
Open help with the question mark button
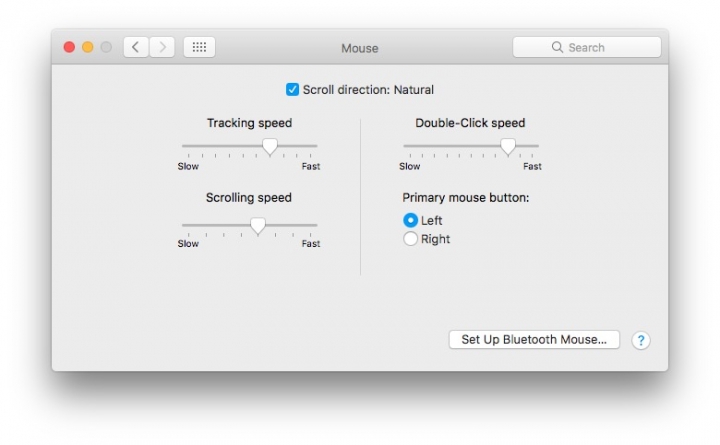[x=641, y=340]
